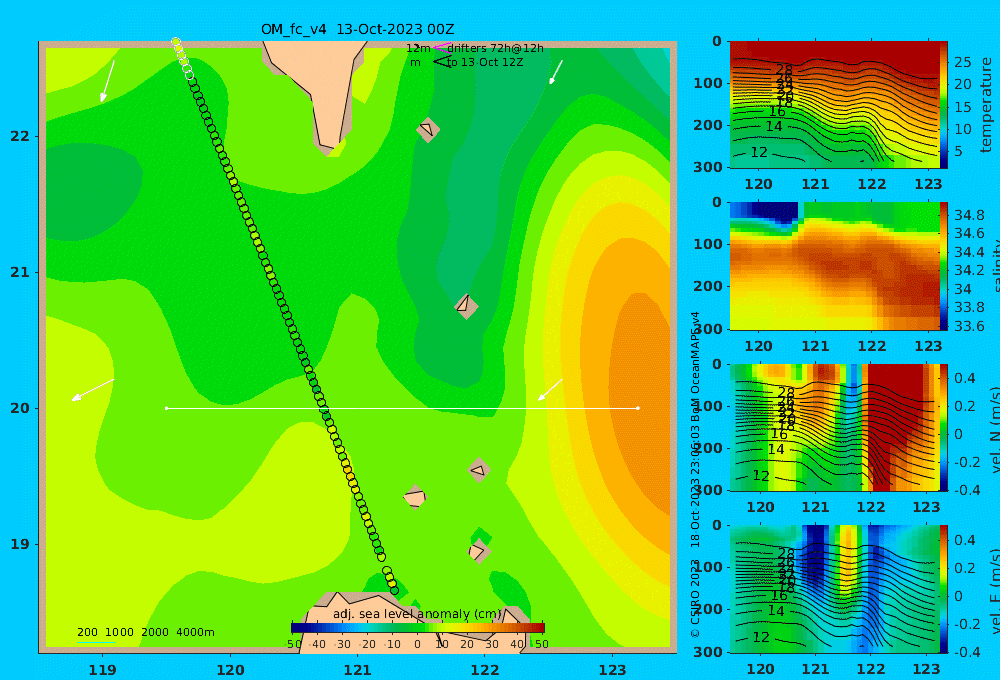This screenshot has height=680, width=1000.
Task: Click the 'drifters 72h@12h' legend text
Action: point(496,48)
